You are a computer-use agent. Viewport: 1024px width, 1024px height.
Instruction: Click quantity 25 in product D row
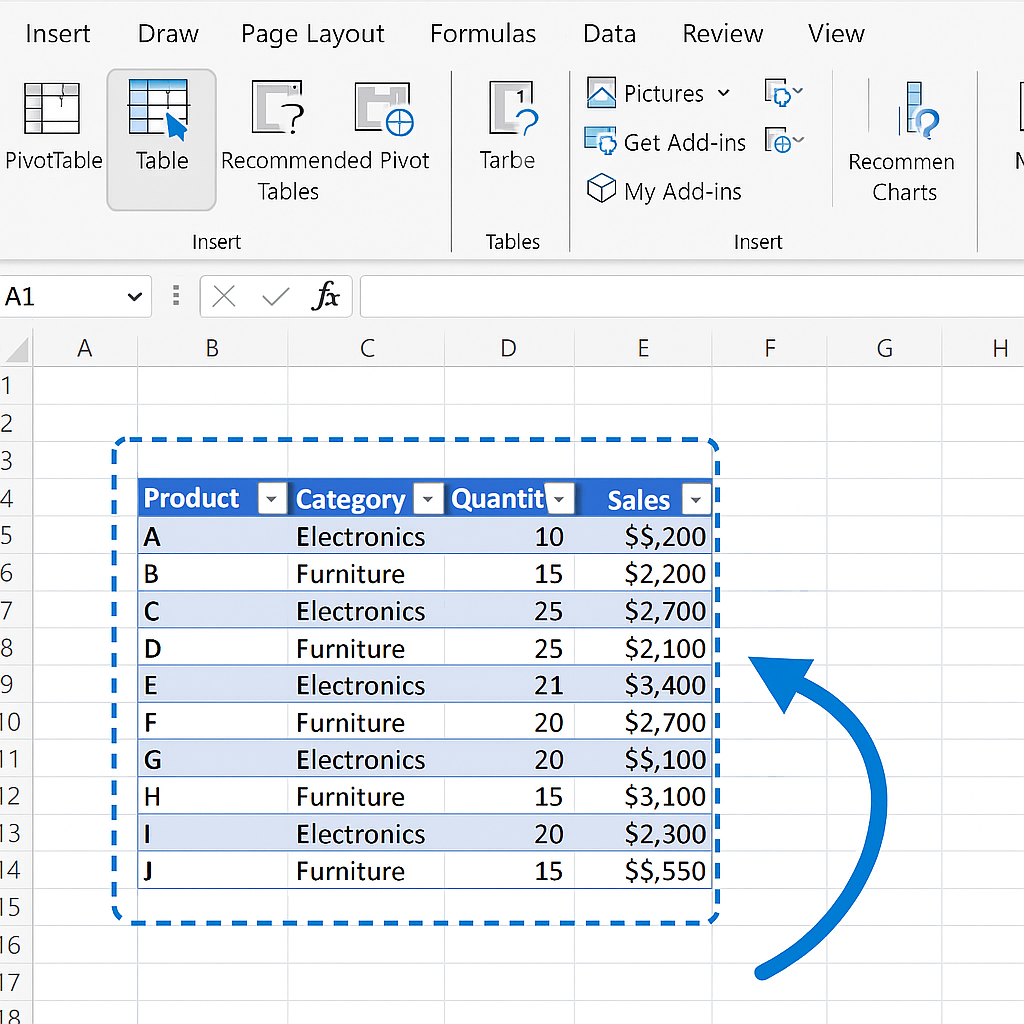click(x=509, y=648)
